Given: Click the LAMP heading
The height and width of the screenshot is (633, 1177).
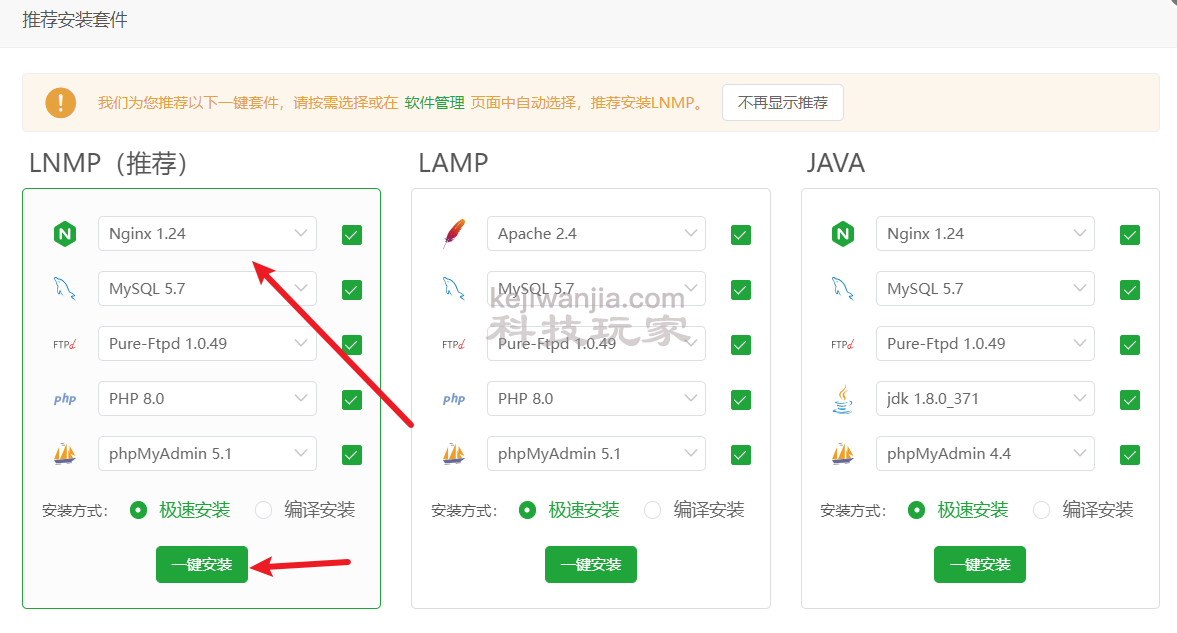Looking at the screenshot, I should tap(453, 163).
